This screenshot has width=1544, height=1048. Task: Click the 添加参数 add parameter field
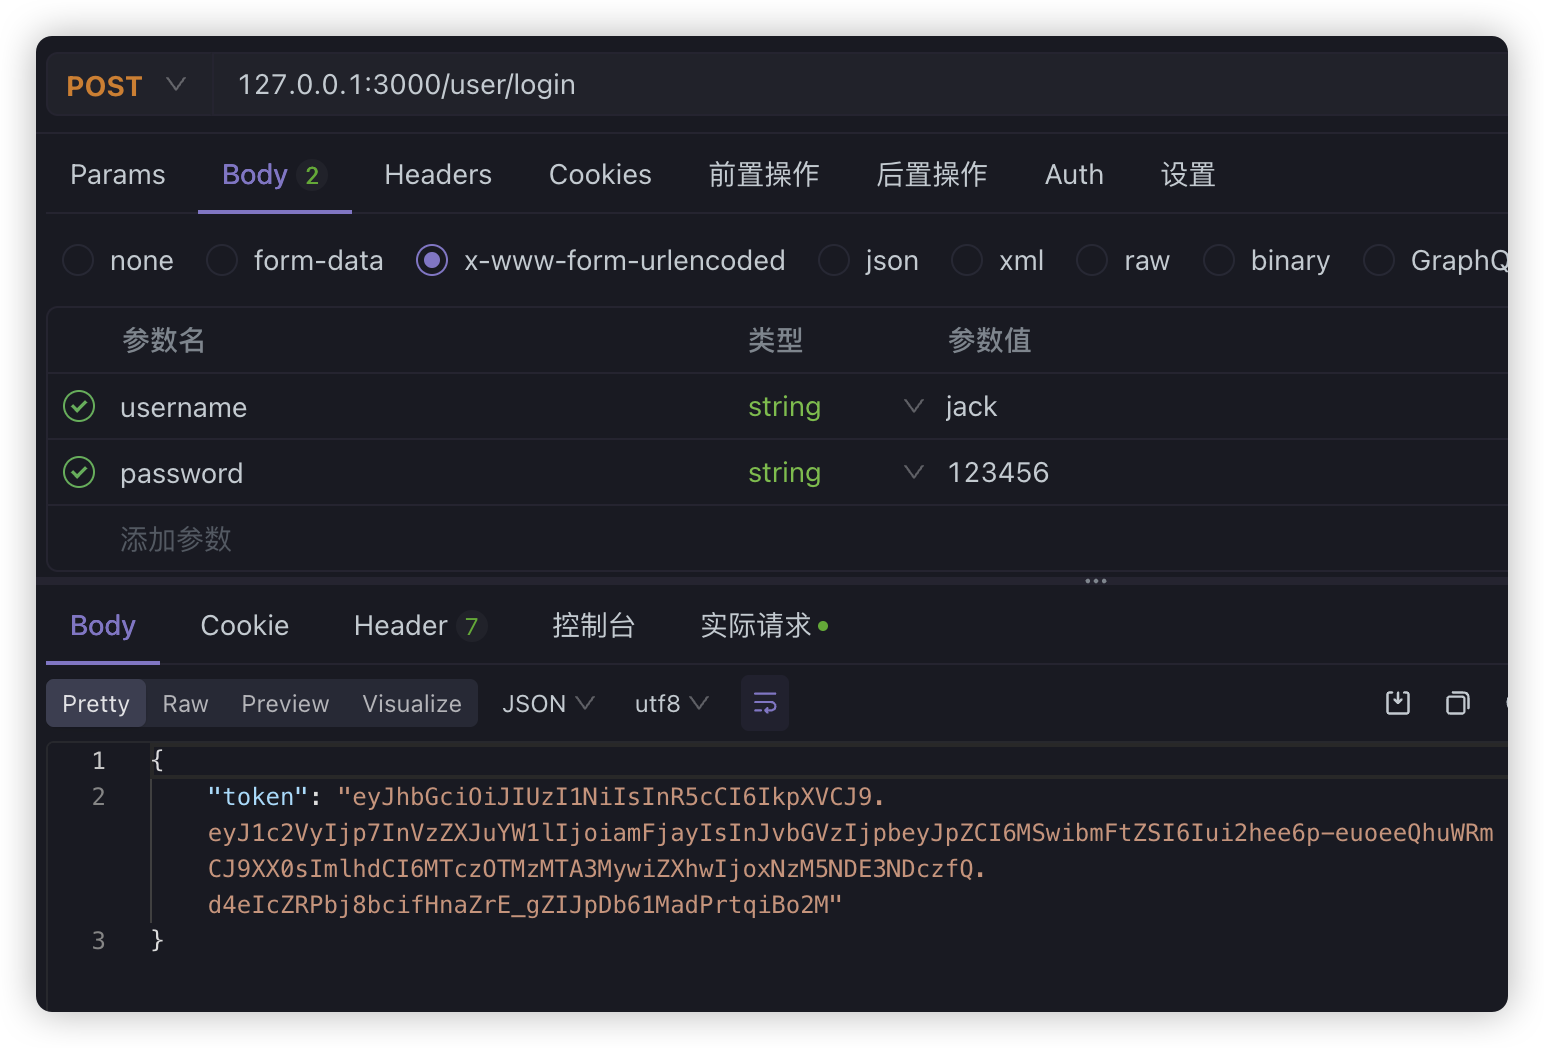click(x=176, y=539)
